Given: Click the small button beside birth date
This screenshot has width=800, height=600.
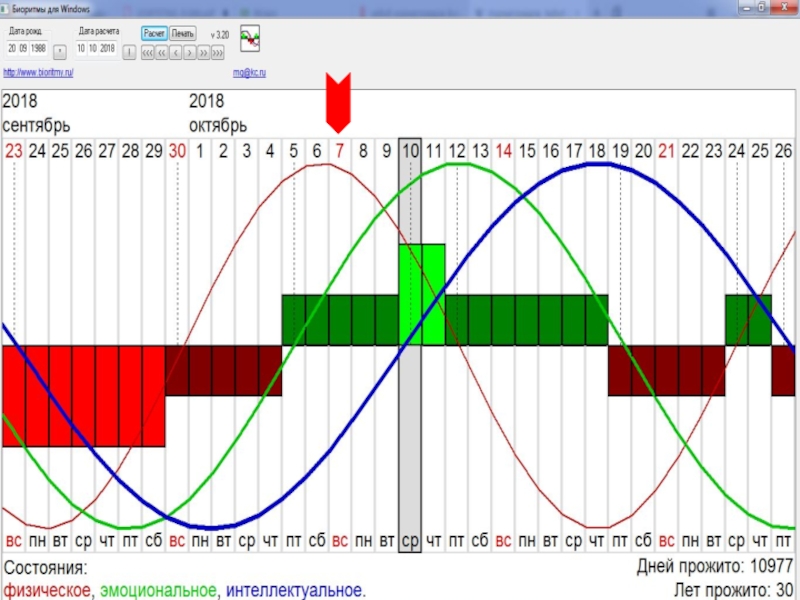Looking at the screenshot, I should coord(59,49).
